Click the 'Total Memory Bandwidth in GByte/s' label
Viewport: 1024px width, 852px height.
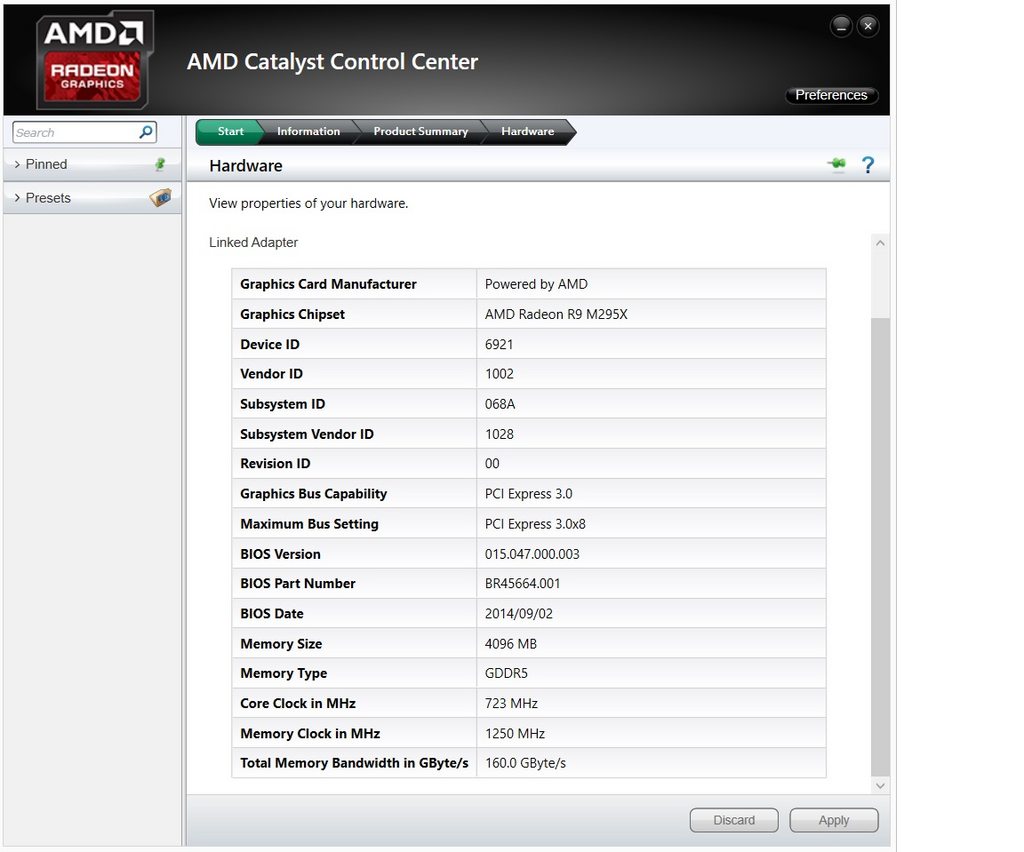pos(354,763)
